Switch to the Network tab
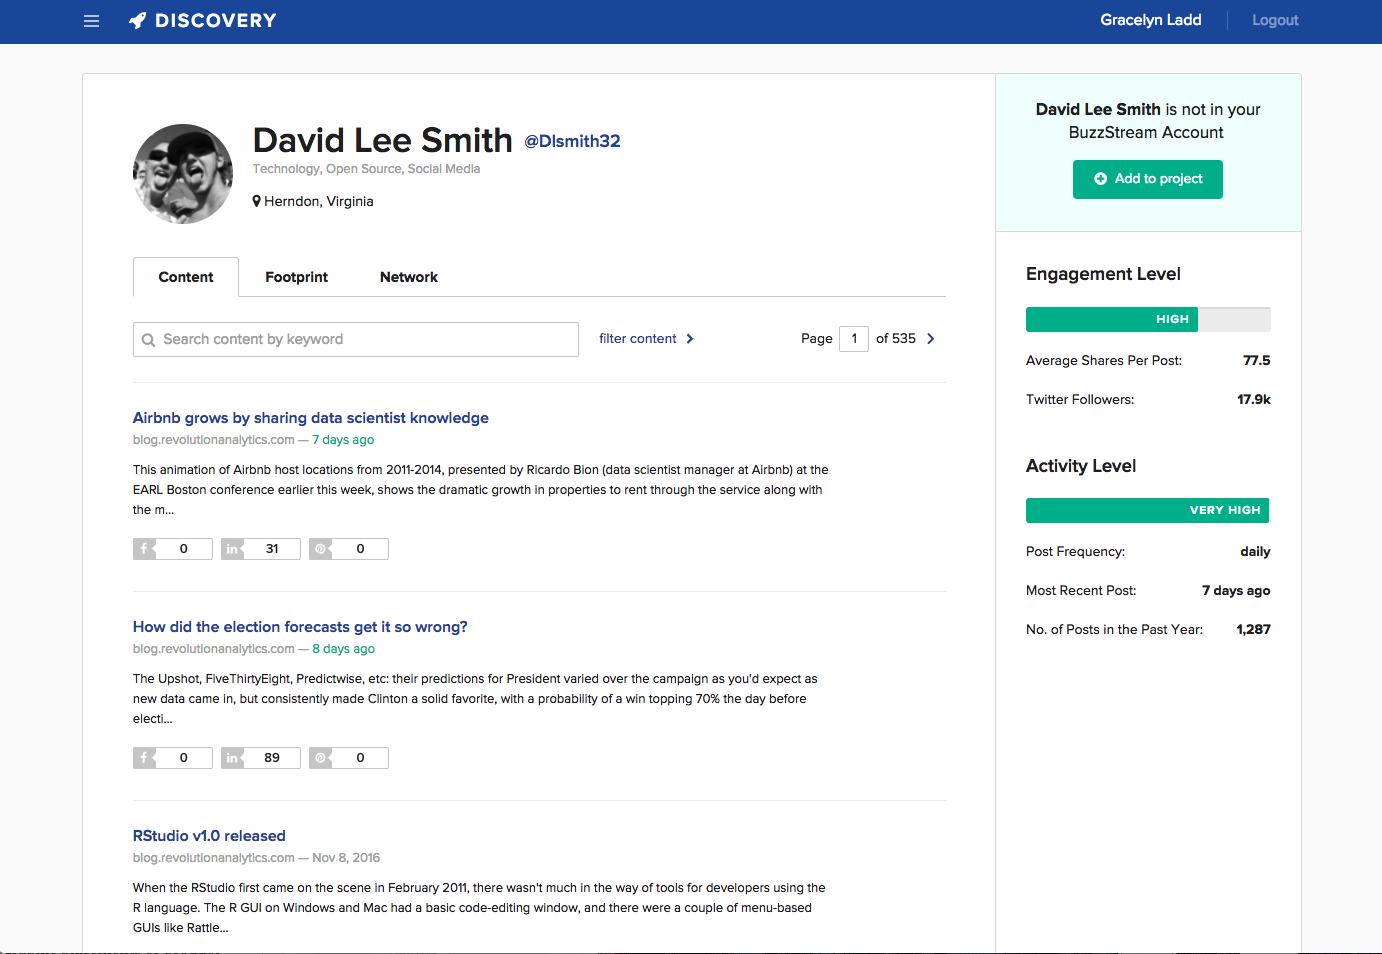This screenshot has height=954, width=1382. point(409,277)
